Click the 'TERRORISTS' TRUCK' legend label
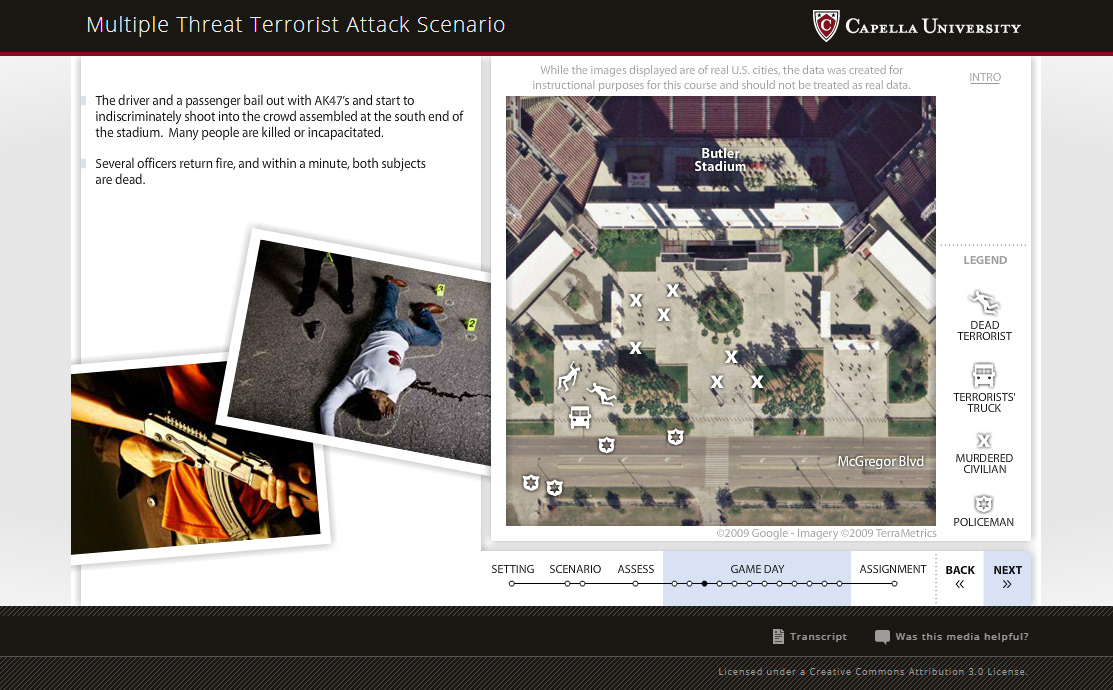The height and width of the screenshot is (690, 1113). (x=984, y=402)
